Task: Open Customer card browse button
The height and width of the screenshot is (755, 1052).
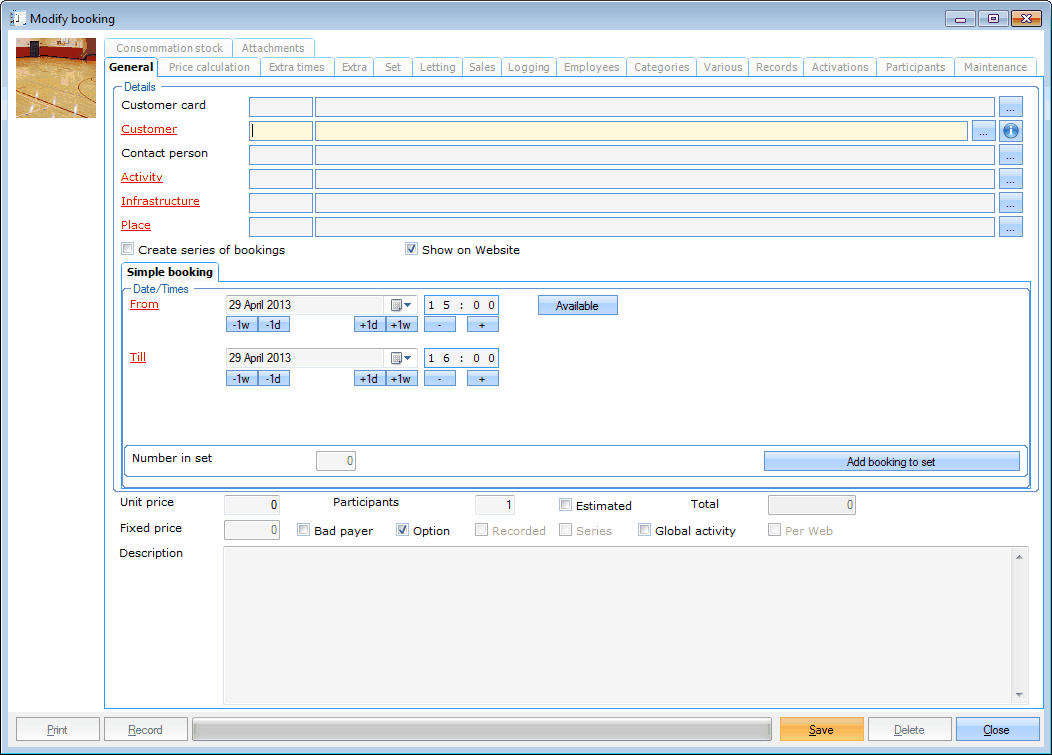Action: tap(1011, 107)
